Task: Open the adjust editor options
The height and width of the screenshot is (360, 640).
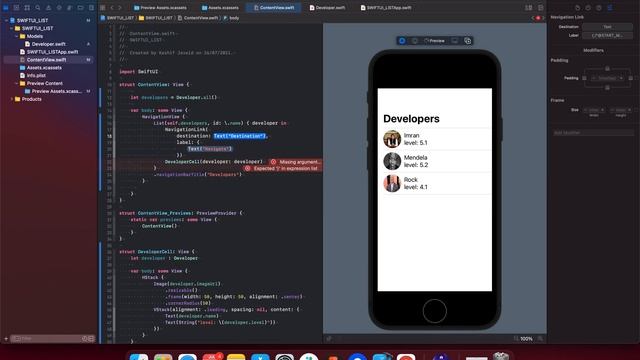Action: tap(529, 7)
